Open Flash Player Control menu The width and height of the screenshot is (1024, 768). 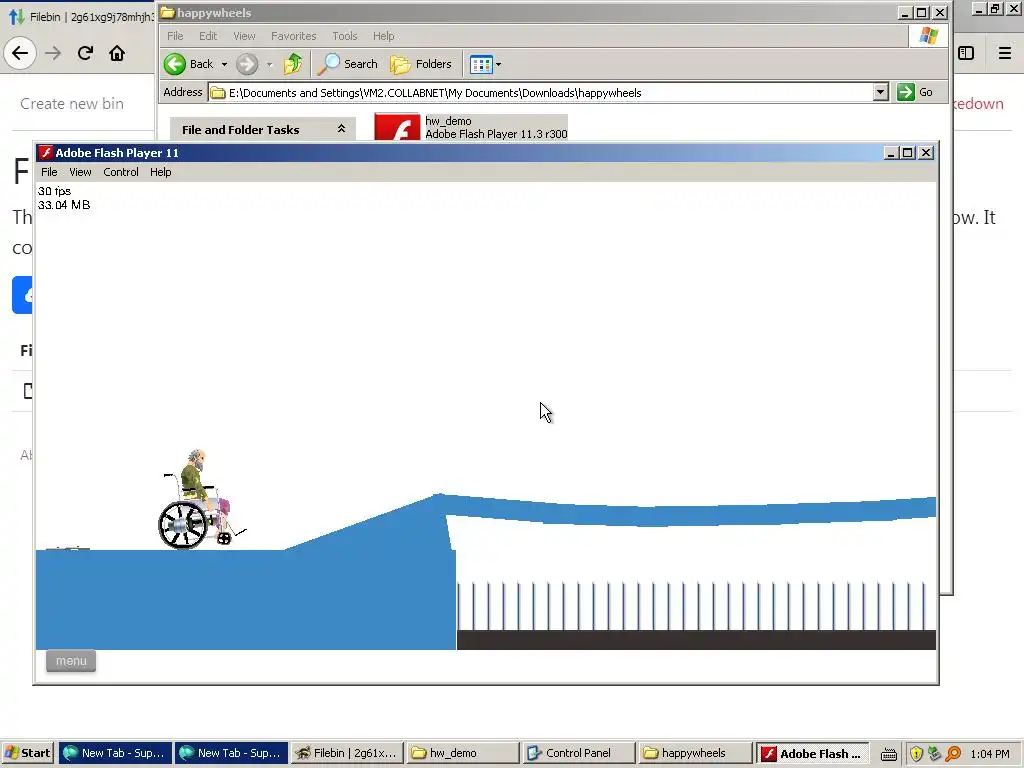coord(121,172)
